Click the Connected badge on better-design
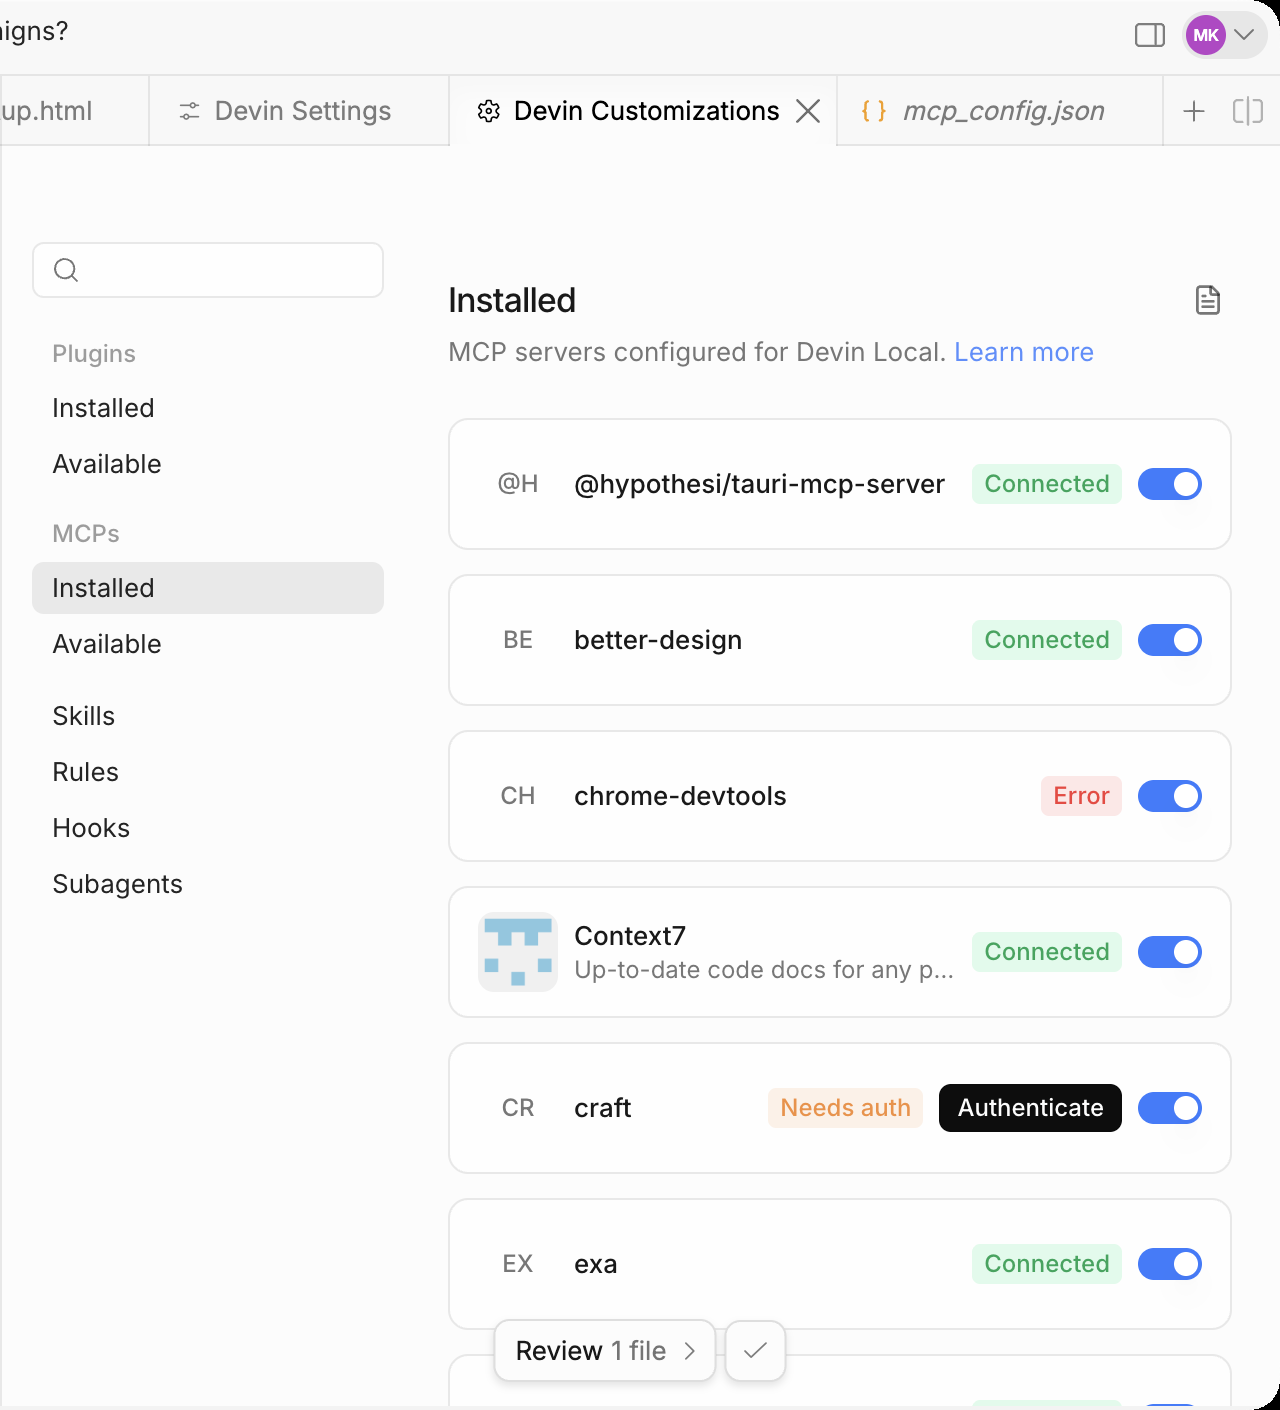 coord(1047,640)
